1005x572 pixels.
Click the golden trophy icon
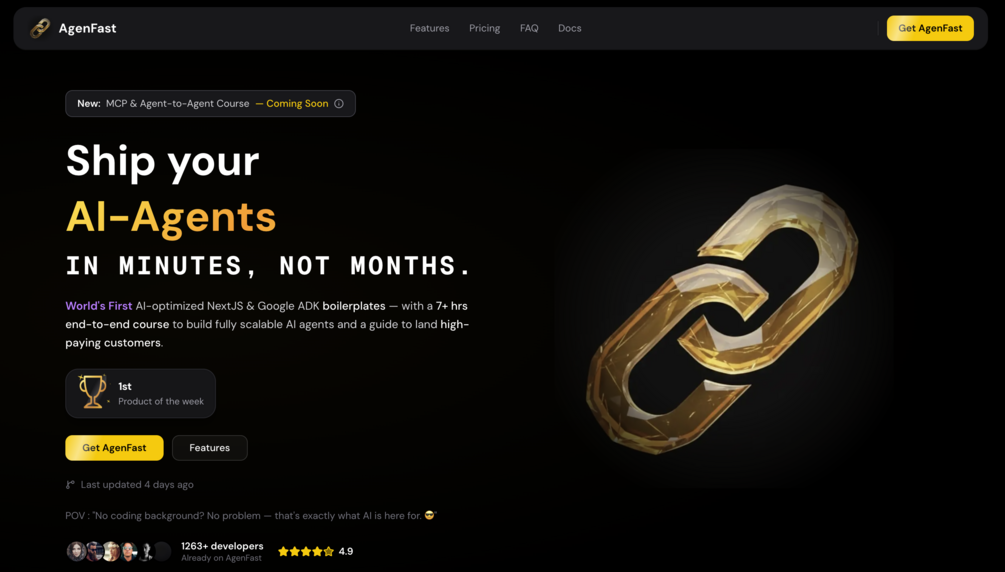click(92, 392)
